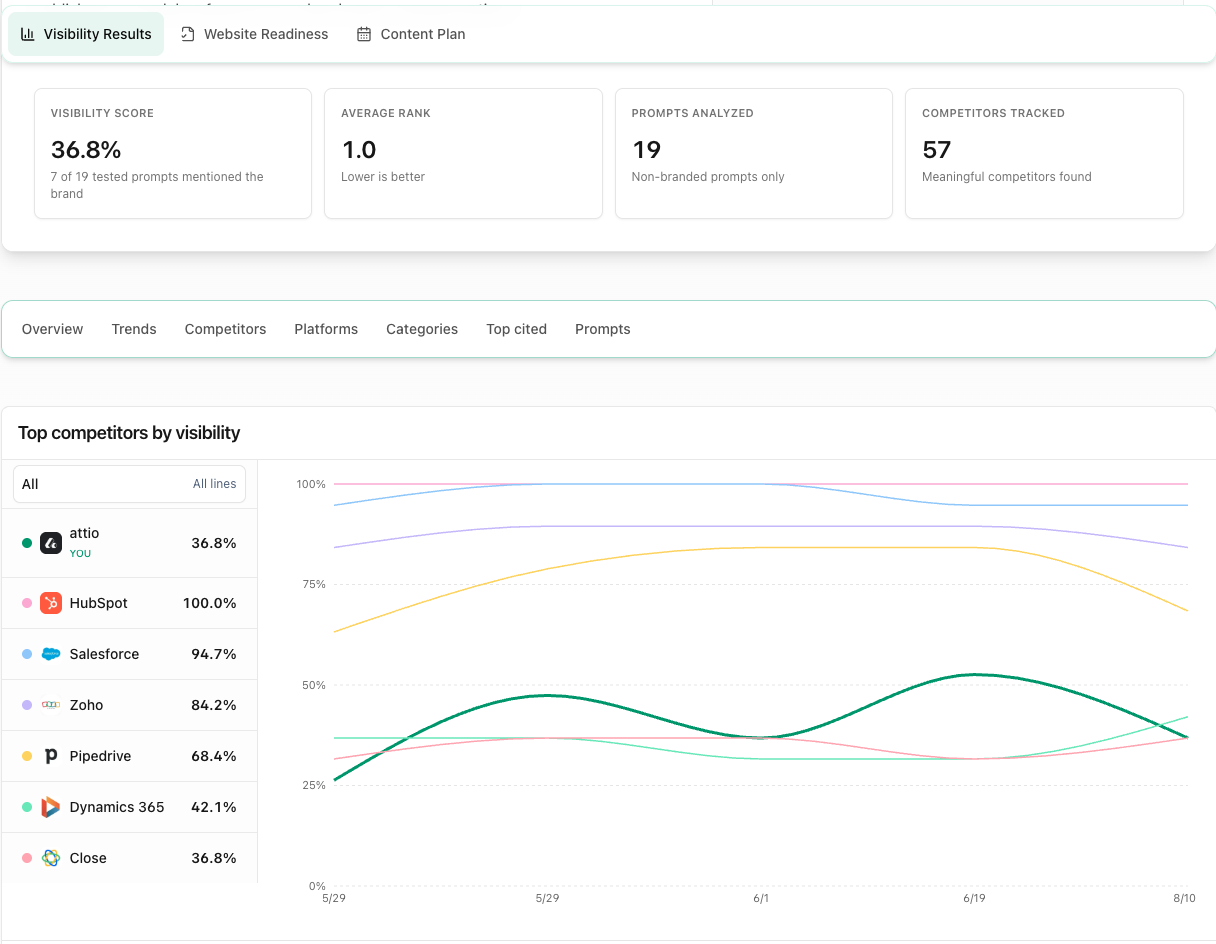Click the 'Non-branded prompts only' caption
The image size is (1216, 944).
[708, 177]
